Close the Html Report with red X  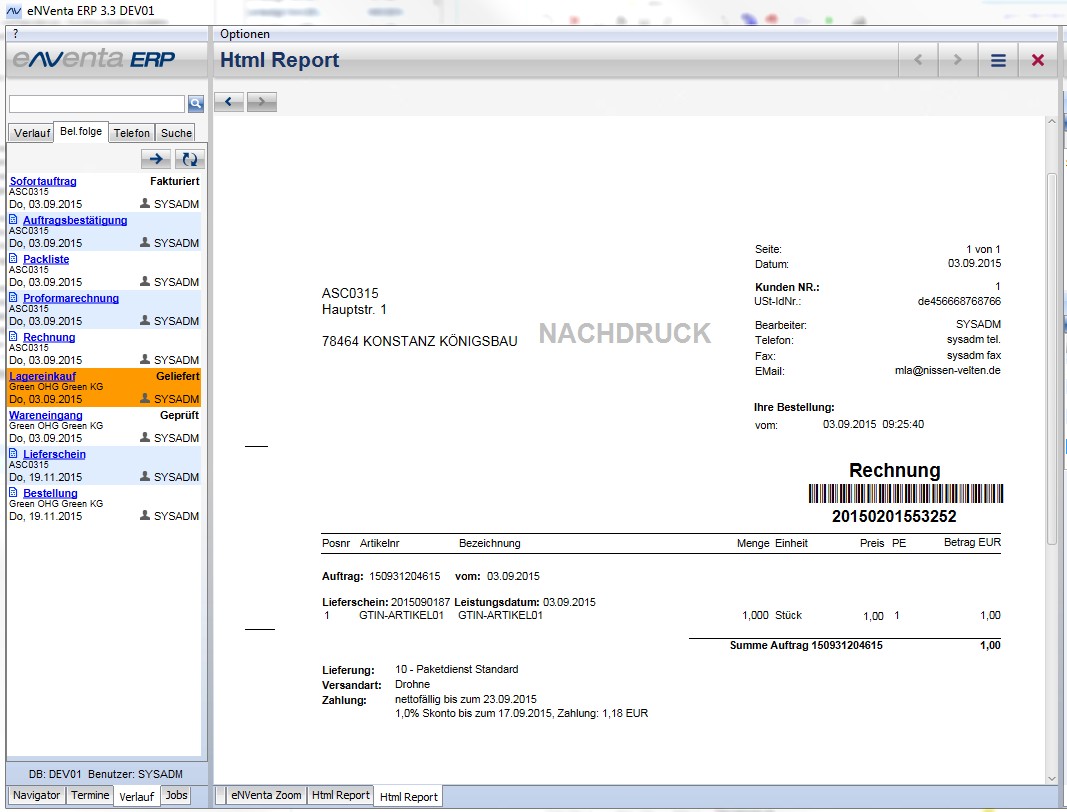pyautogui.click(x=1037, y=60)
